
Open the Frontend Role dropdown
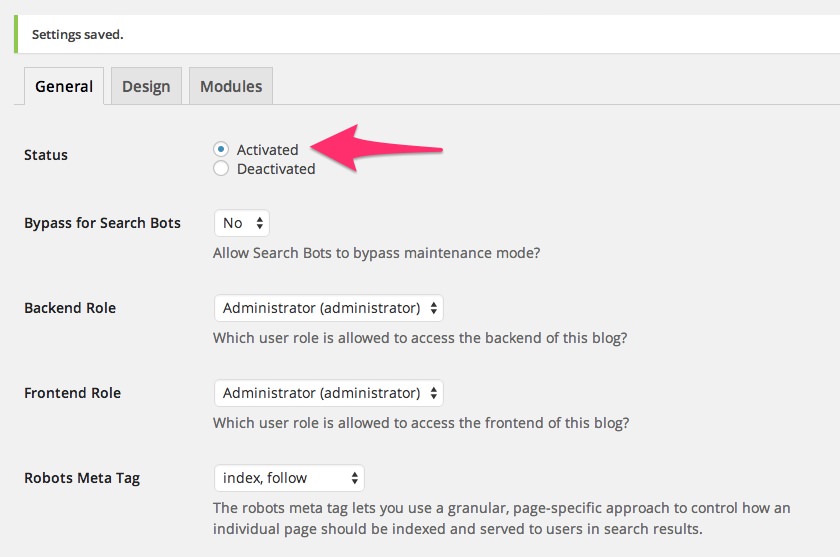pos(328,393)
